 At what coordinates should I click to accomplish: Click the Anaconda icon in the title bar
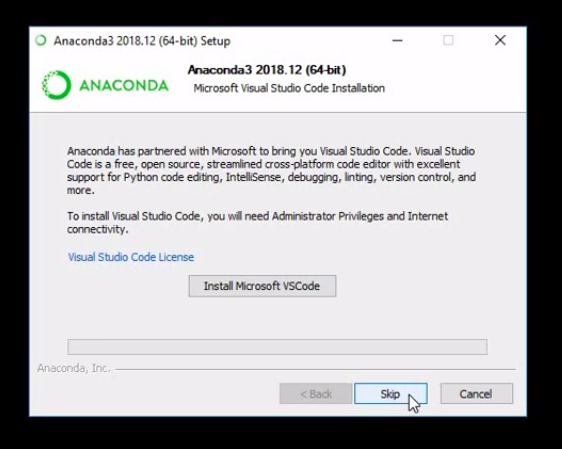41,40
